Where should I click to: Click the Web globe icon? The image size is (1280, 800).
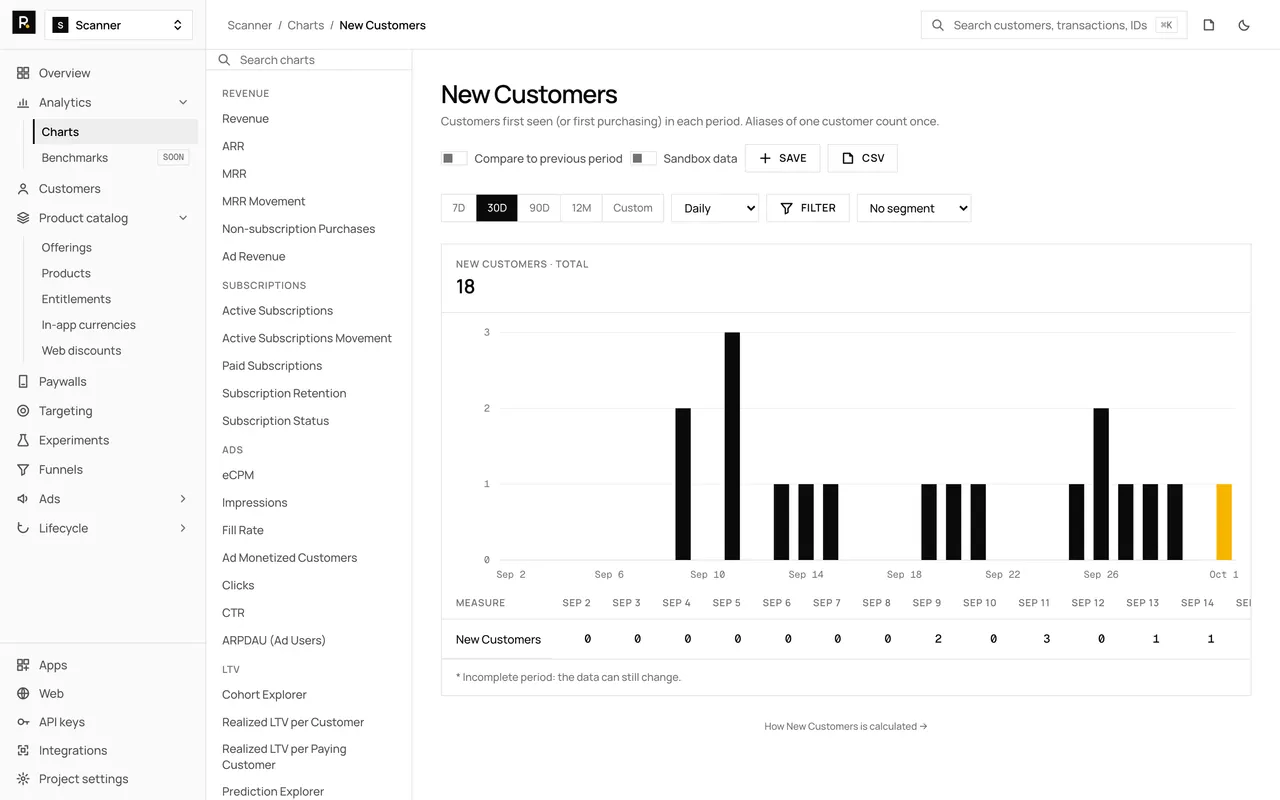pos(23,694)
